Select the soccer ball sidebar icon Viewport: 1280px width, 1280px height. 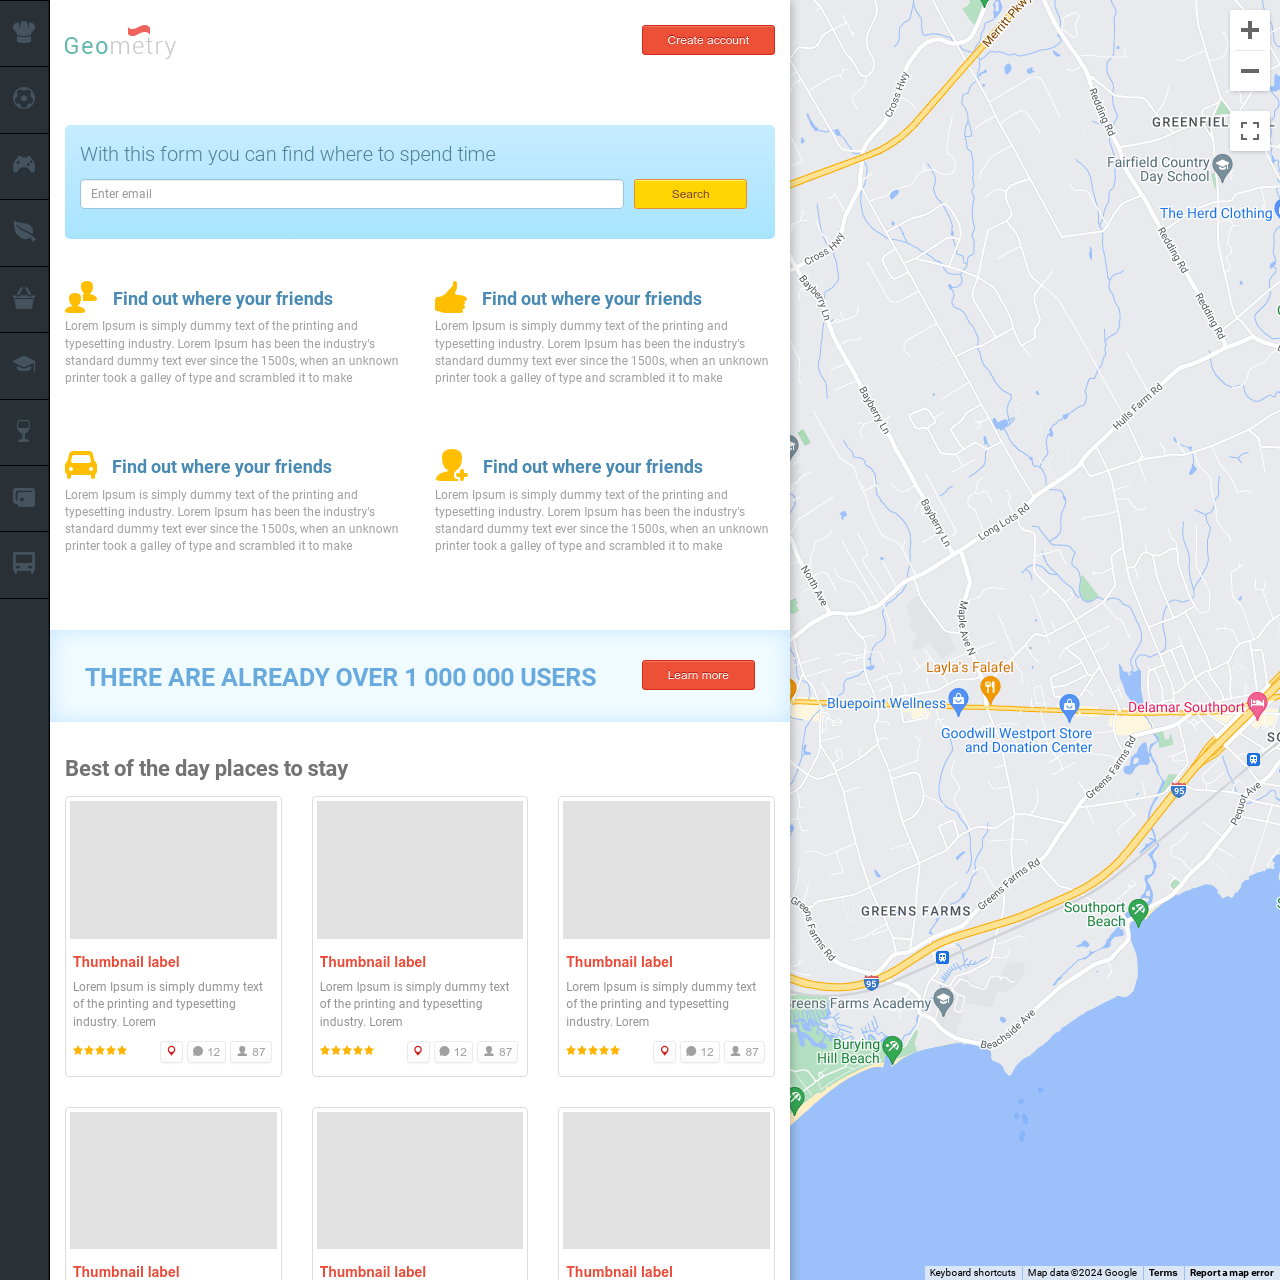tap(24, 99)
